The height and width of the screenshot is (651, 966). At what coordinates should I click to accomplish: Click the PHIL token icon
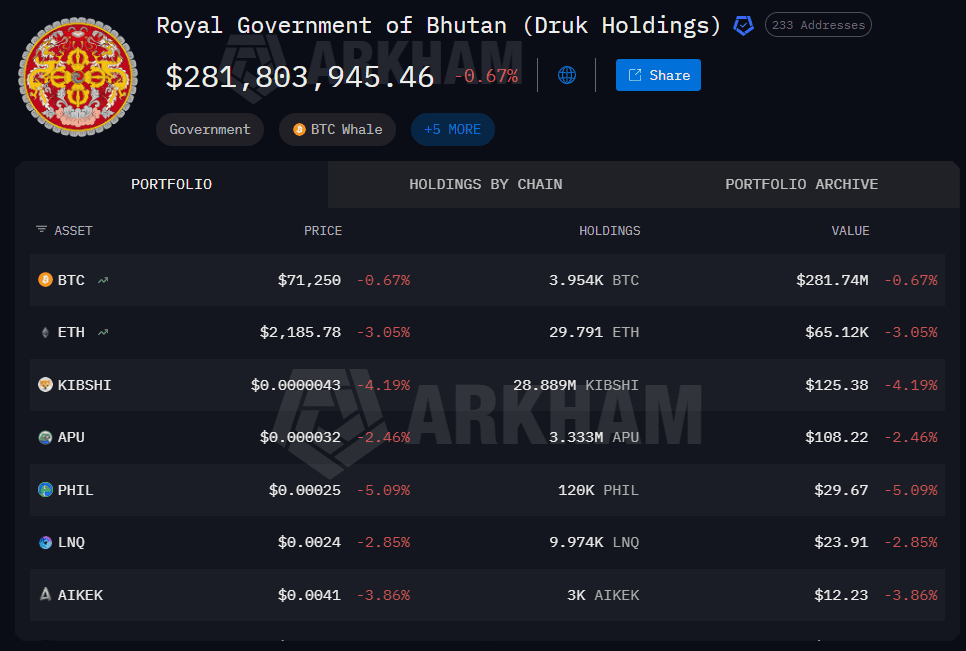pyautogui.click(x=45, y=490)
